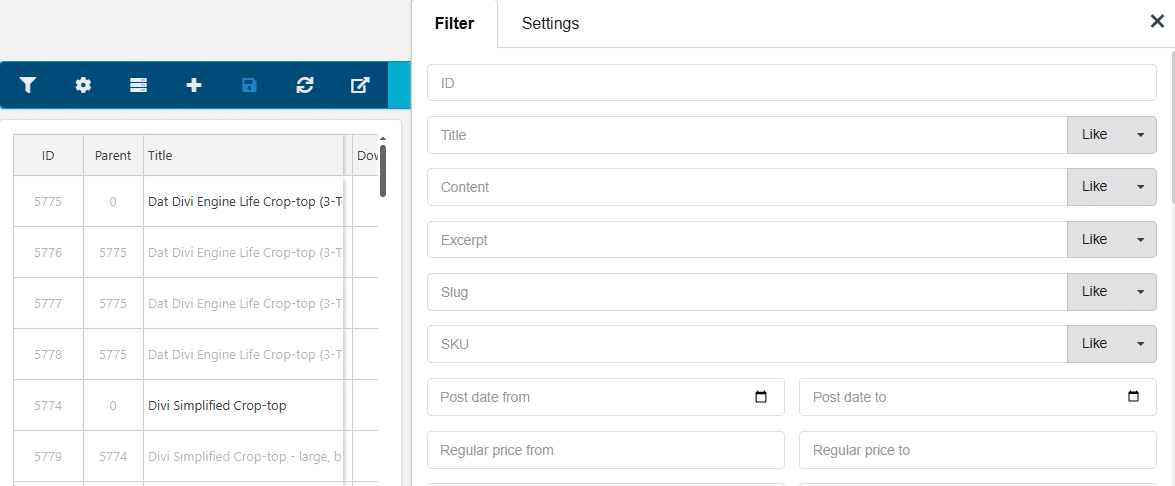Open the filter funnel icon in toolbar
The width and height of the screenshot is (1175, 486).
[28, 85]
